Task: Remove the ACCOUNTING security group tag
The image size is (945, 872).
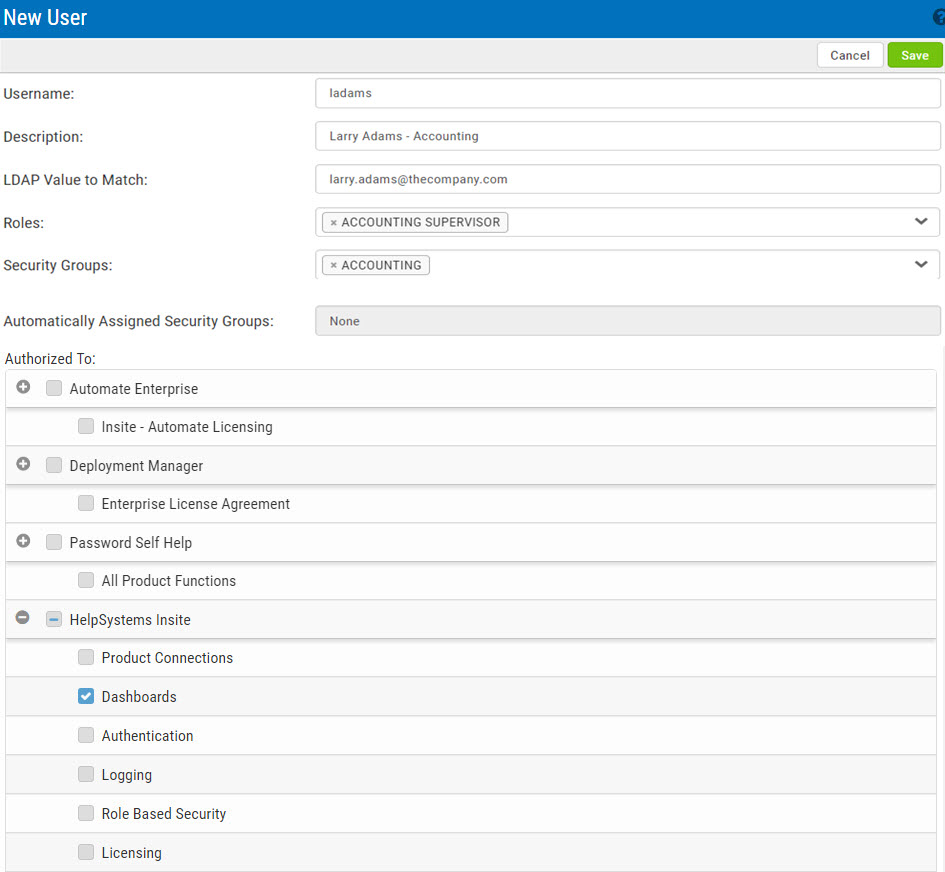Action: [333, 266]
